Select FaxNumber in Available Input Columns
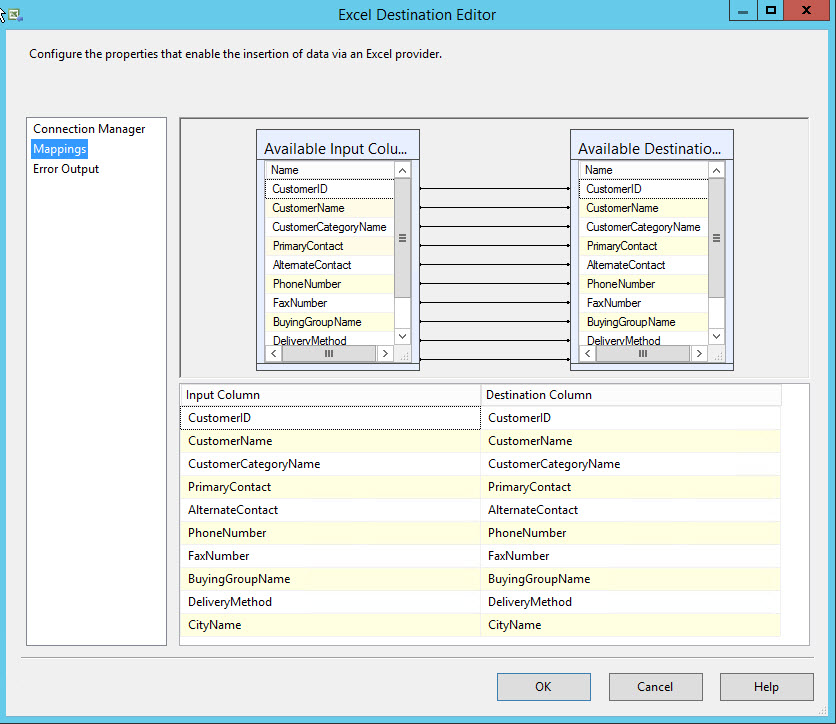The image size is (836, 724). coord(329,303)
